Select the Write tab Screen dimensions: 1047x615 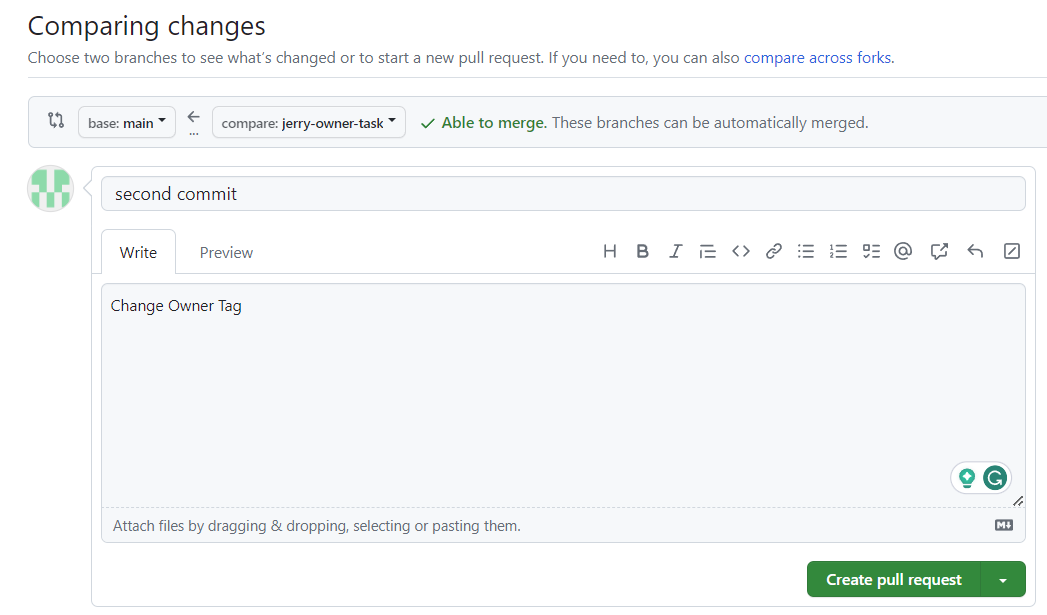click(x=138, y=253)
